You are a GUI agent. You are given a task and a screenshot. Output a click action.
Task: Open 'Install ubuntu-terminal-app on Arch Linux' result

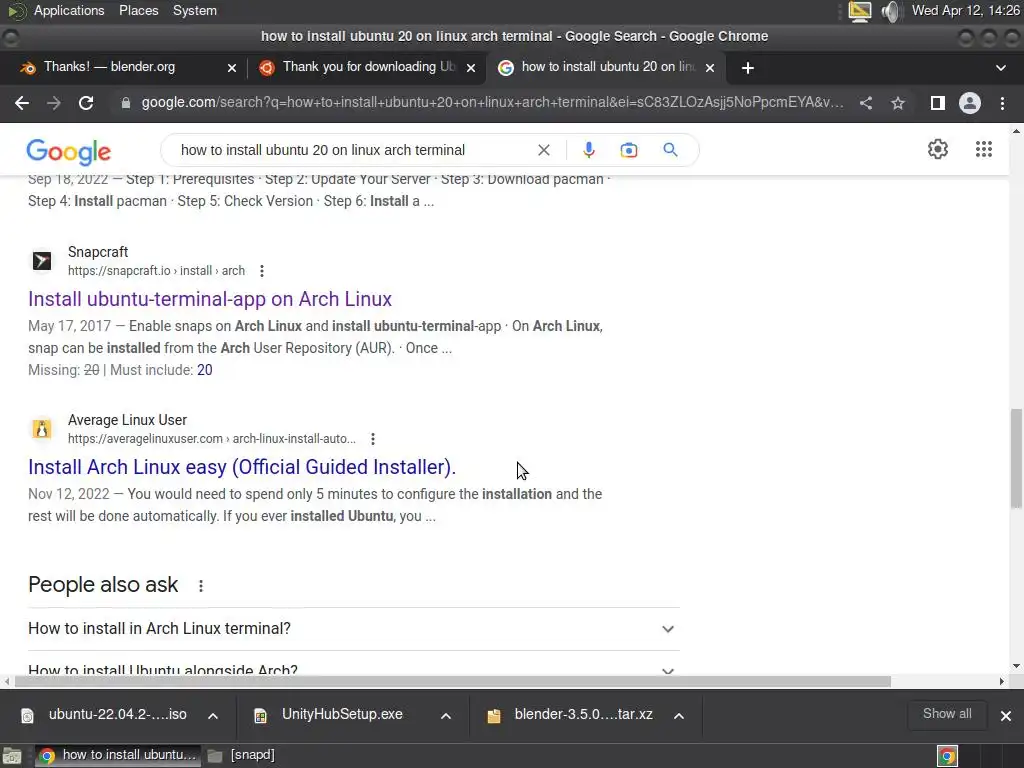[x=210, y=299]
